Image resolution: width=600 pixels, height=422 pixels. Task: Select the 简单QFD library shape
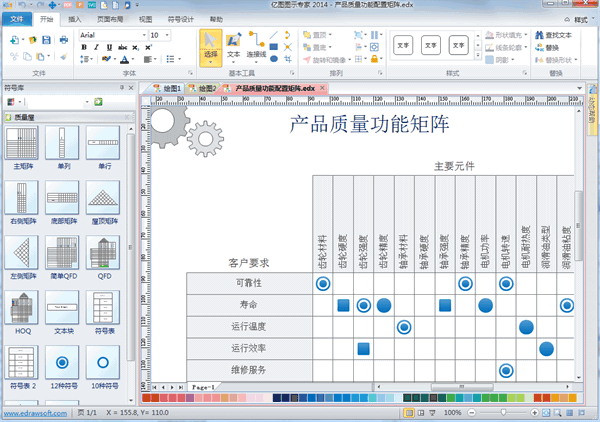[x=63, y=256]
